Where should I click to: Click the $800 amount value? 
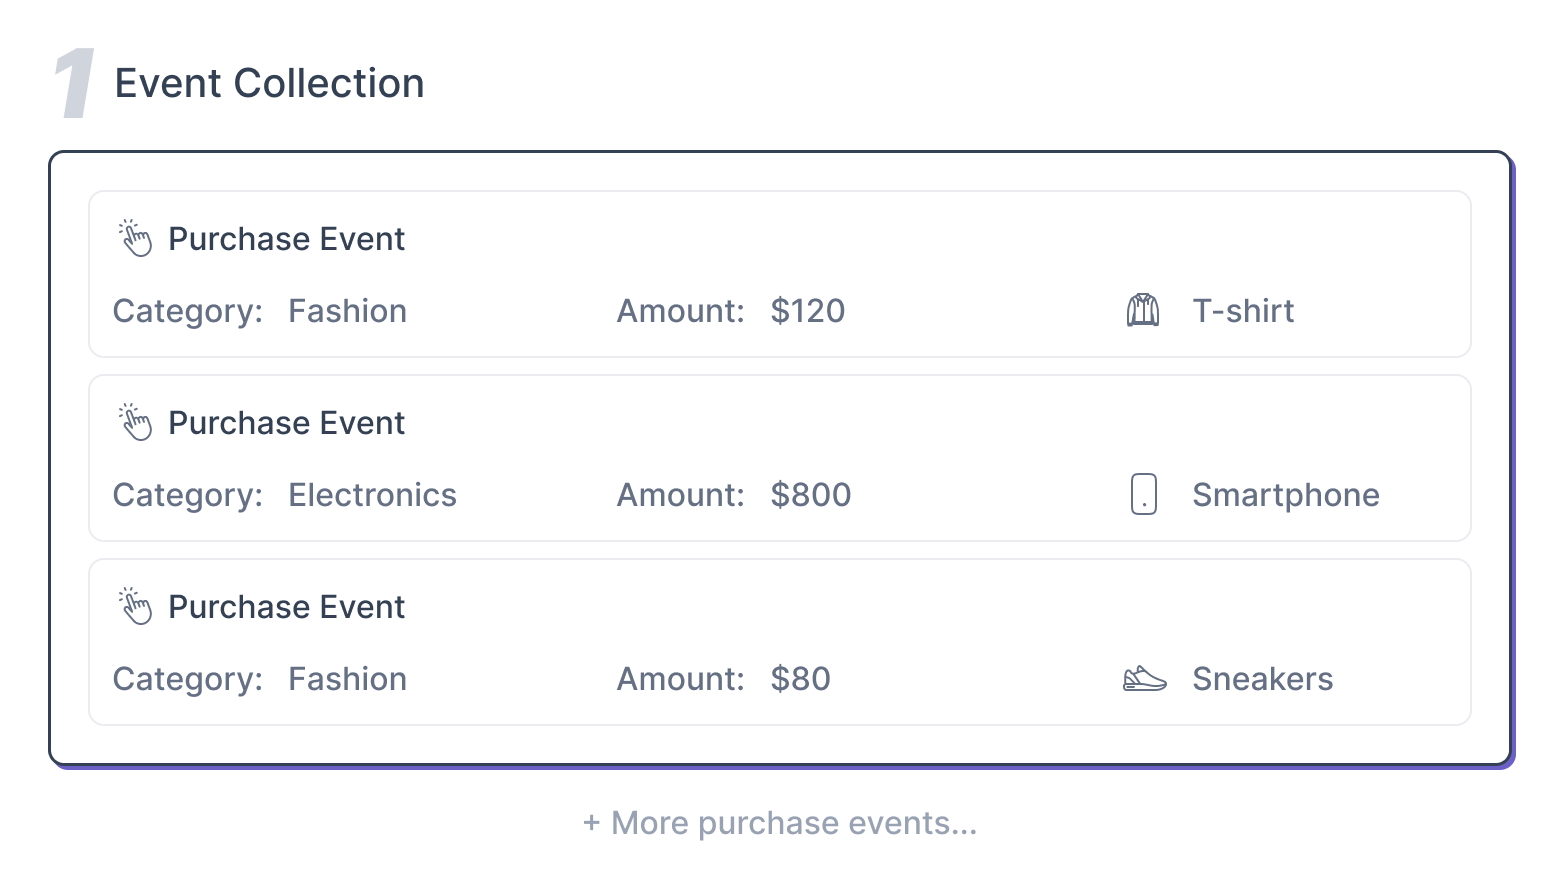pos(810,495)
